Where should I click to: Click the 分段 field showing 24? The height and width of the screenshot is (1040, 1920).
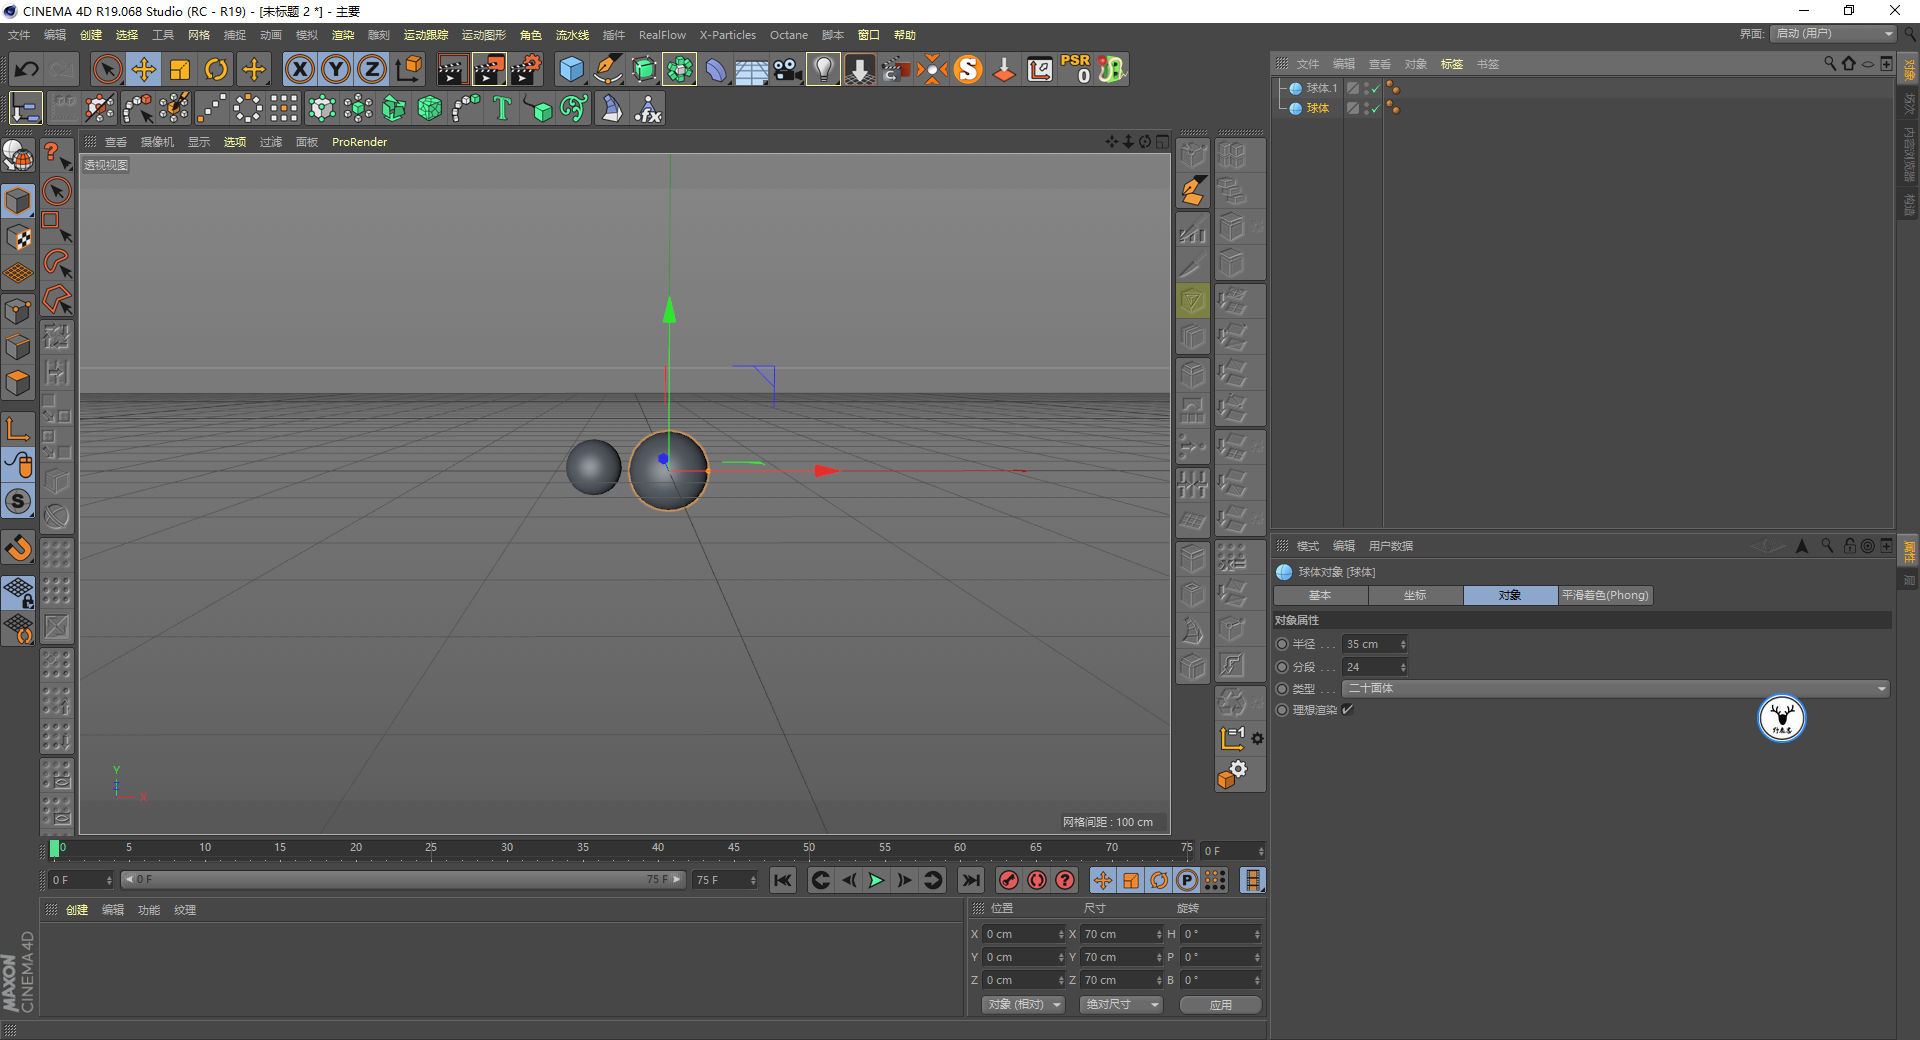[x=1374, y=667]
